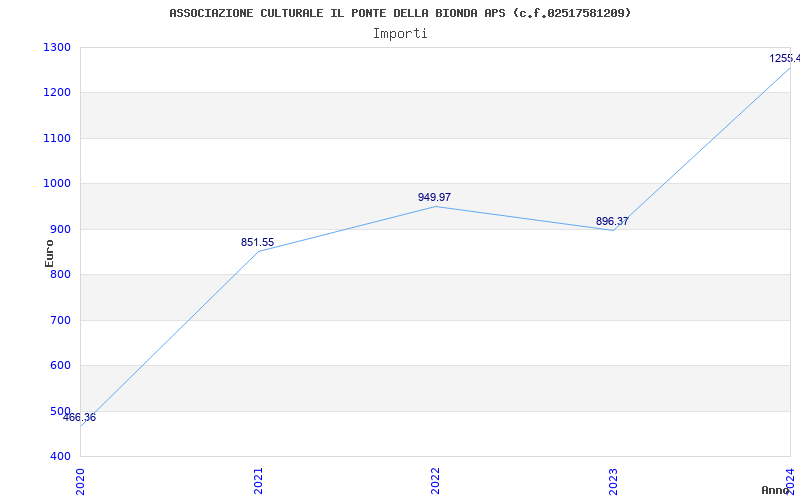The width and height of the screenshot is (800, 500).
Task: Click the Anno x-axis title
Action: pos(775,490)
